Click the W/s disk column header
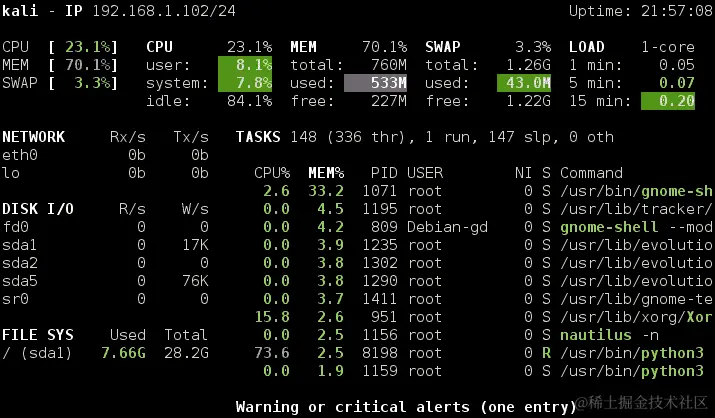This screenshot has height=418, width=715. pos(195,209)
